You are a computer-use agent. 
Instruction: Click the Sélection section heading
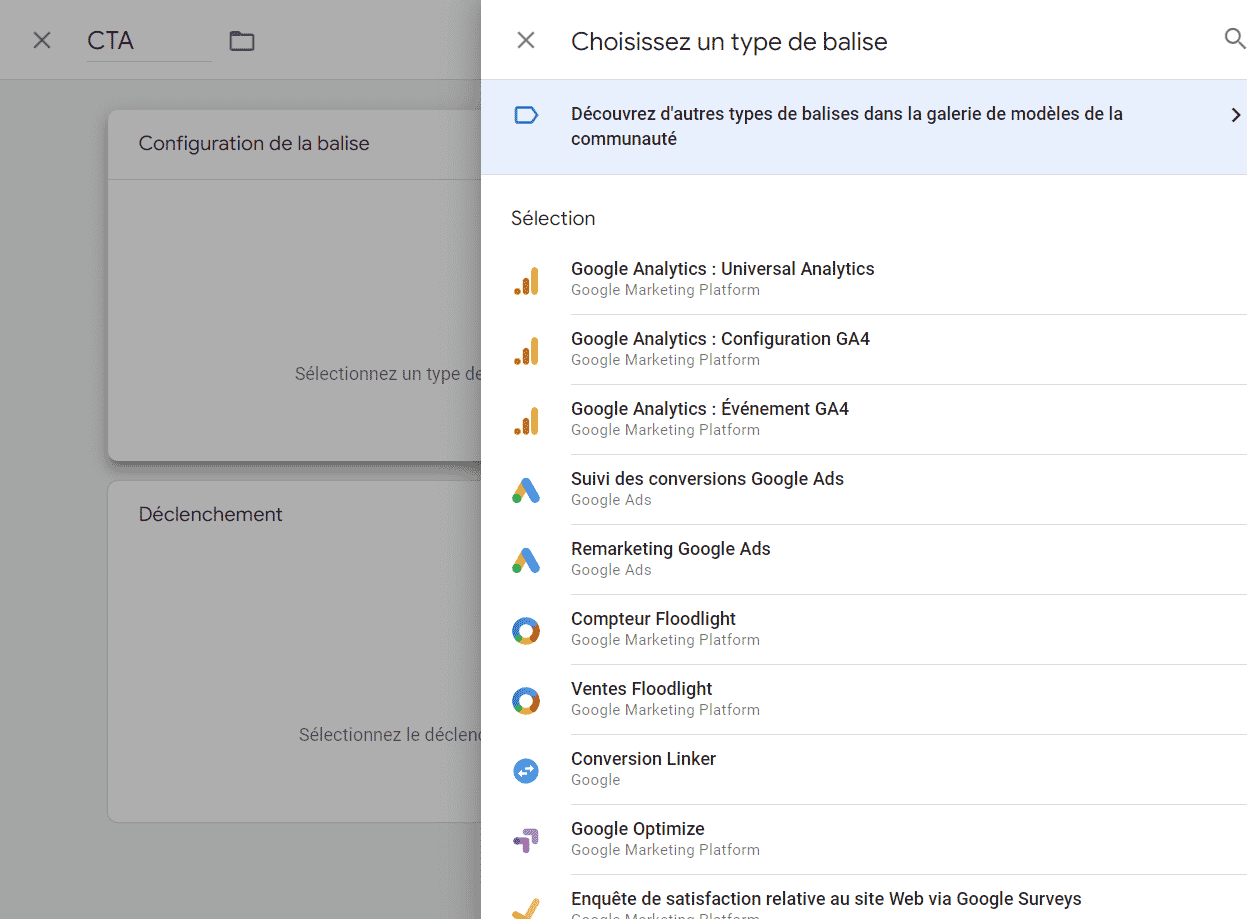tap(553, 218)
